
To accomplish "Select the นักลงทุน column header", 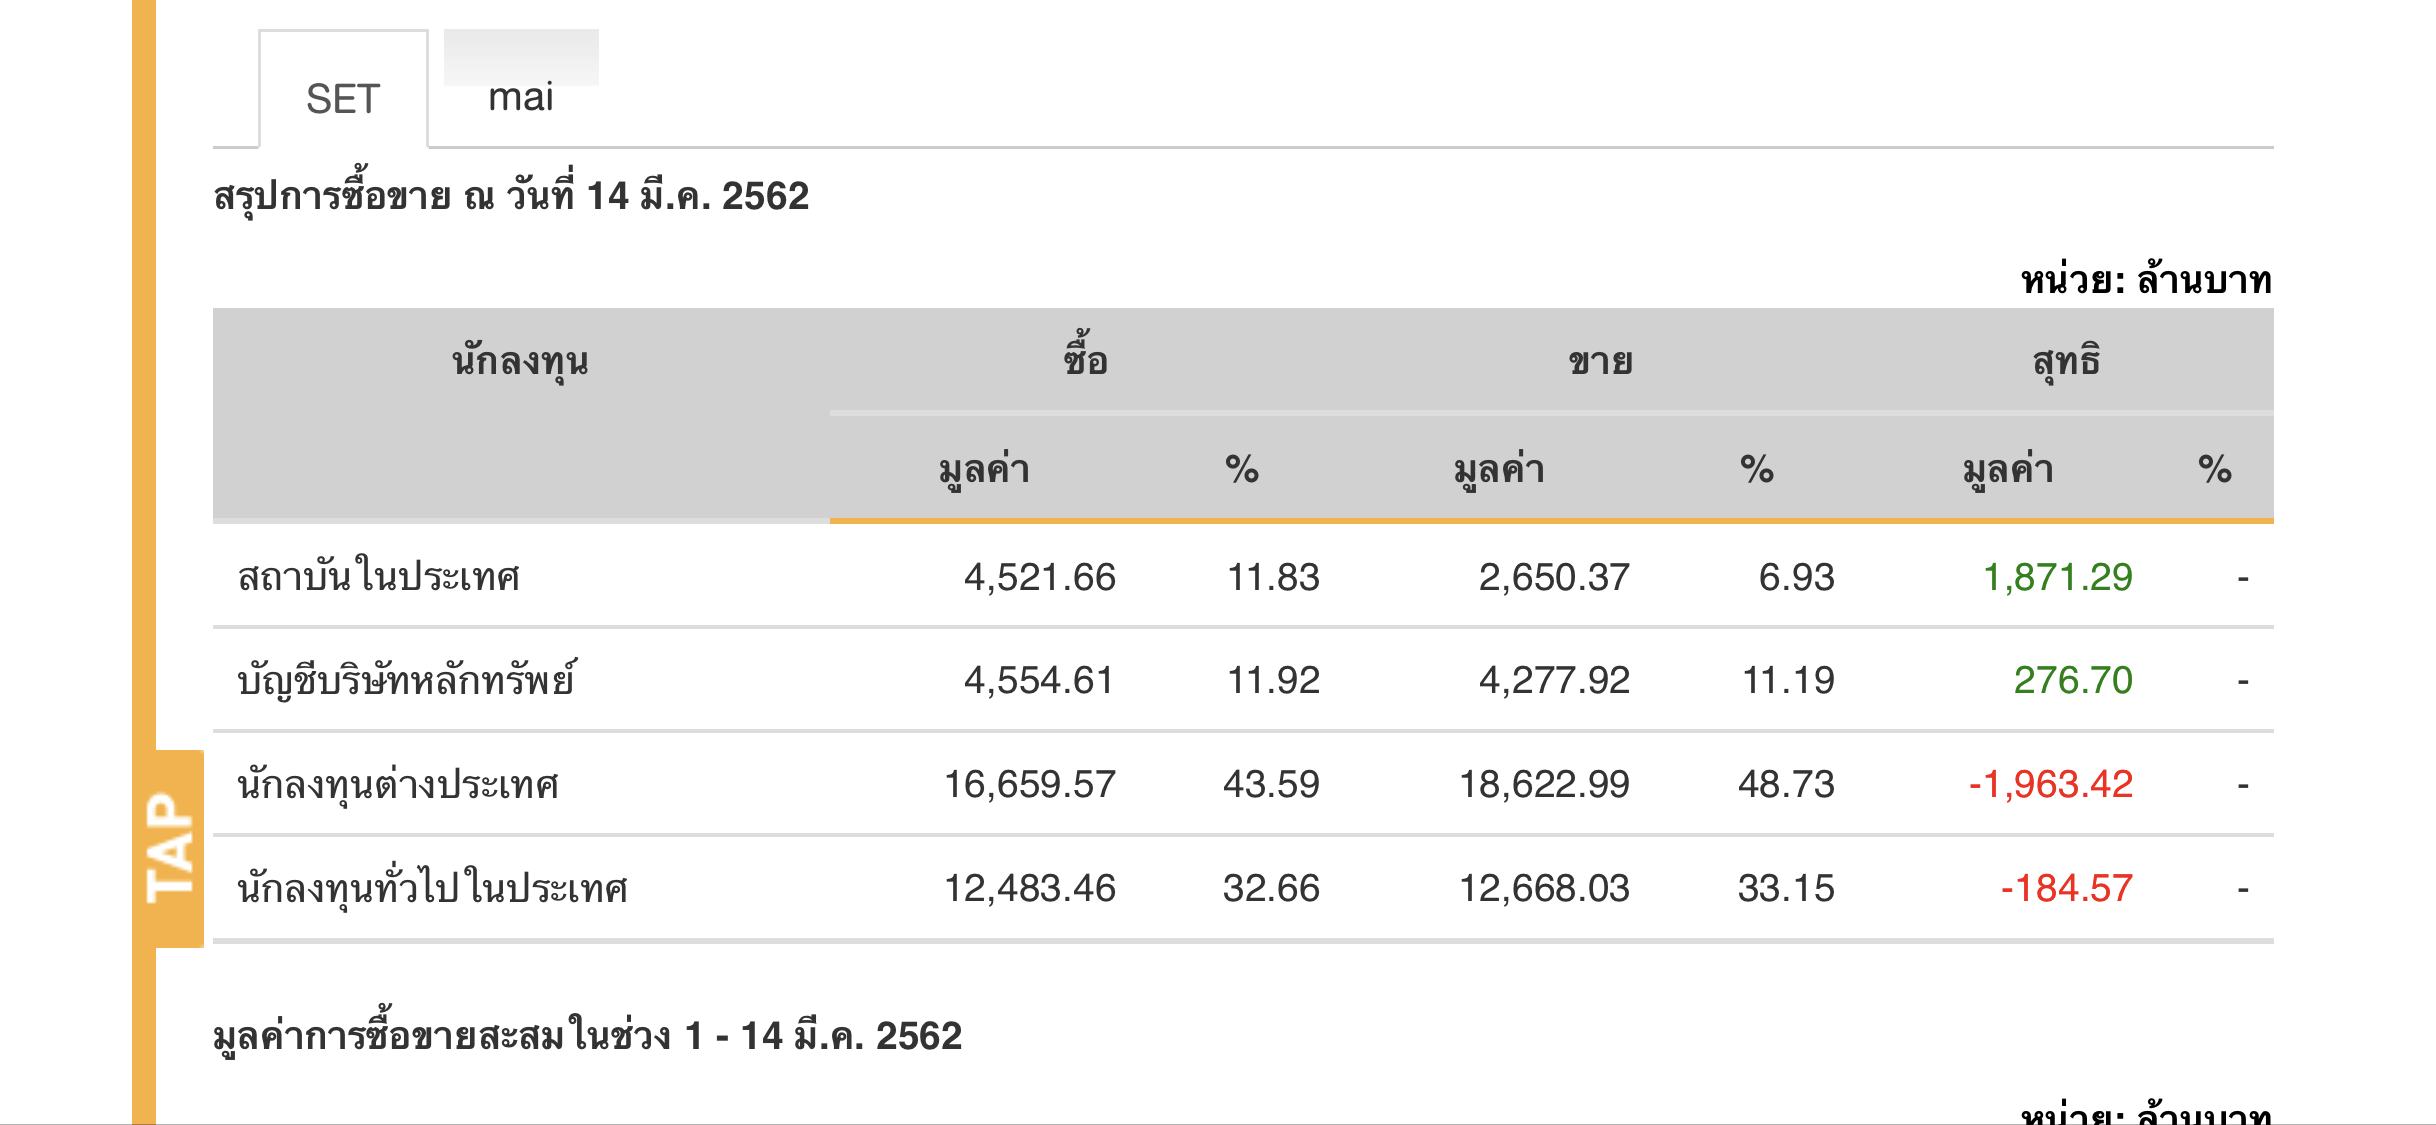I will point(520,361).
